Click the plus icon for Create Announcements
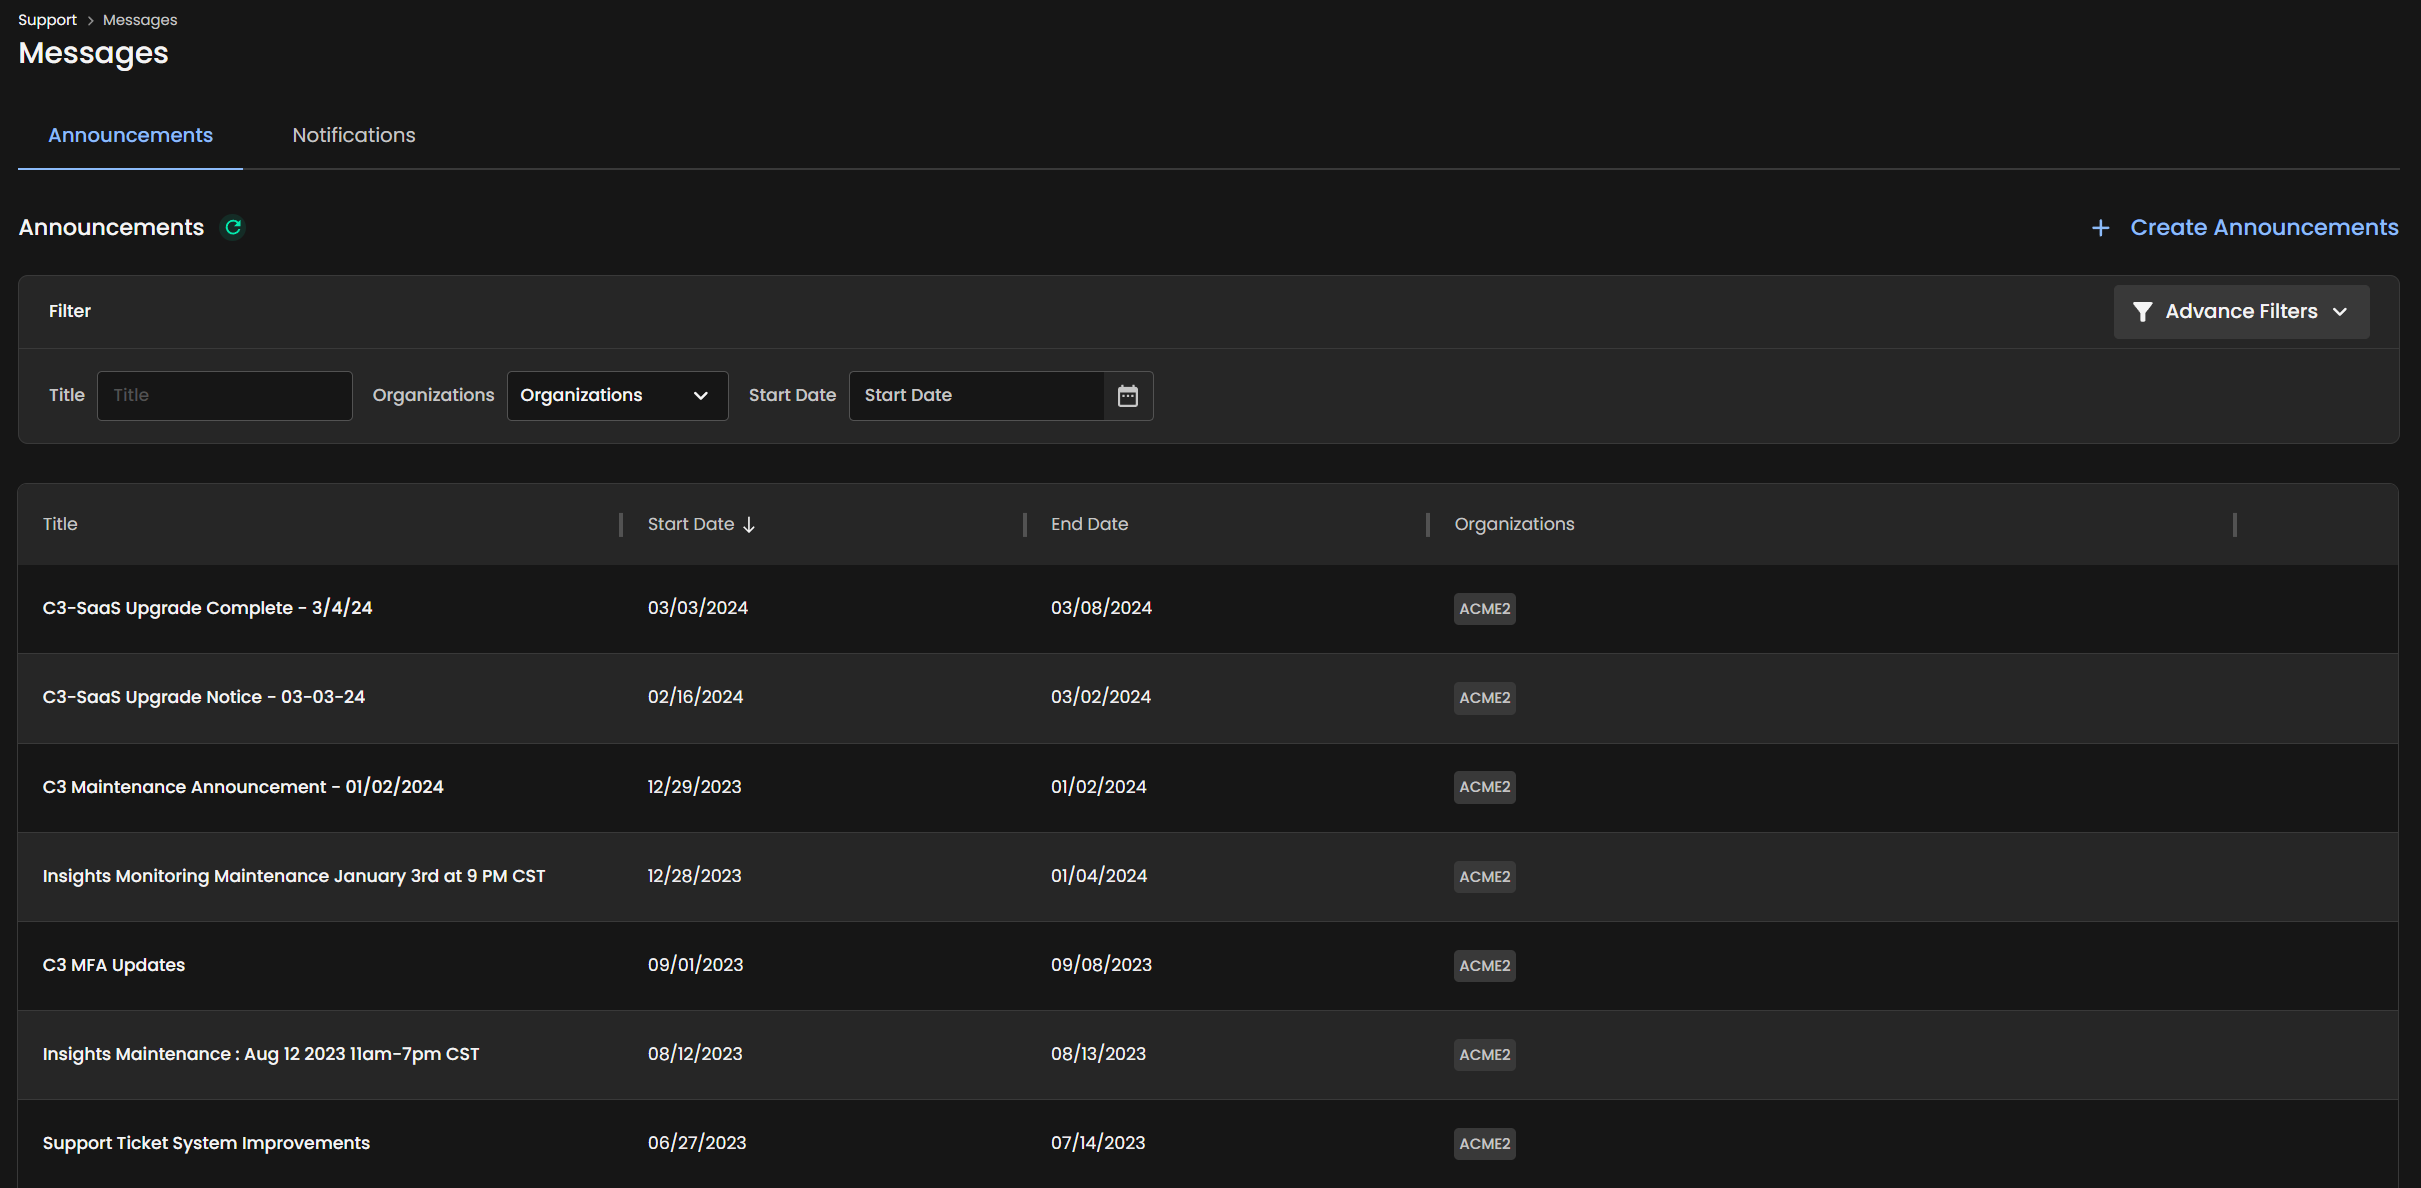2421x1188 pixels. [2100, 228]
